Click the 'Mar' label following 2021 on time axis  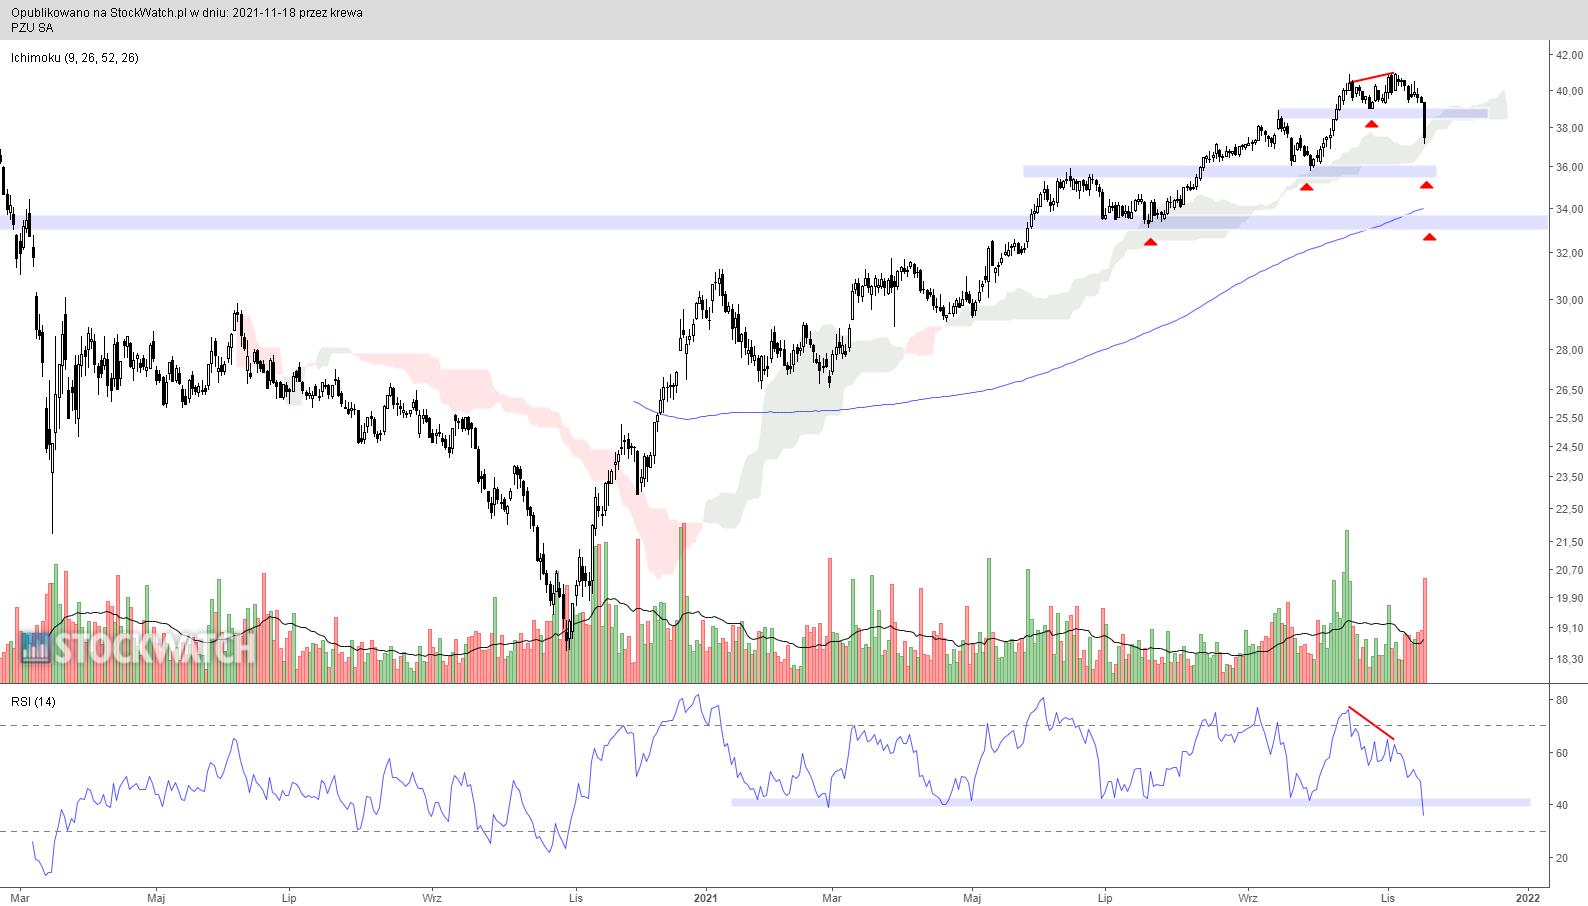point(832,897)
